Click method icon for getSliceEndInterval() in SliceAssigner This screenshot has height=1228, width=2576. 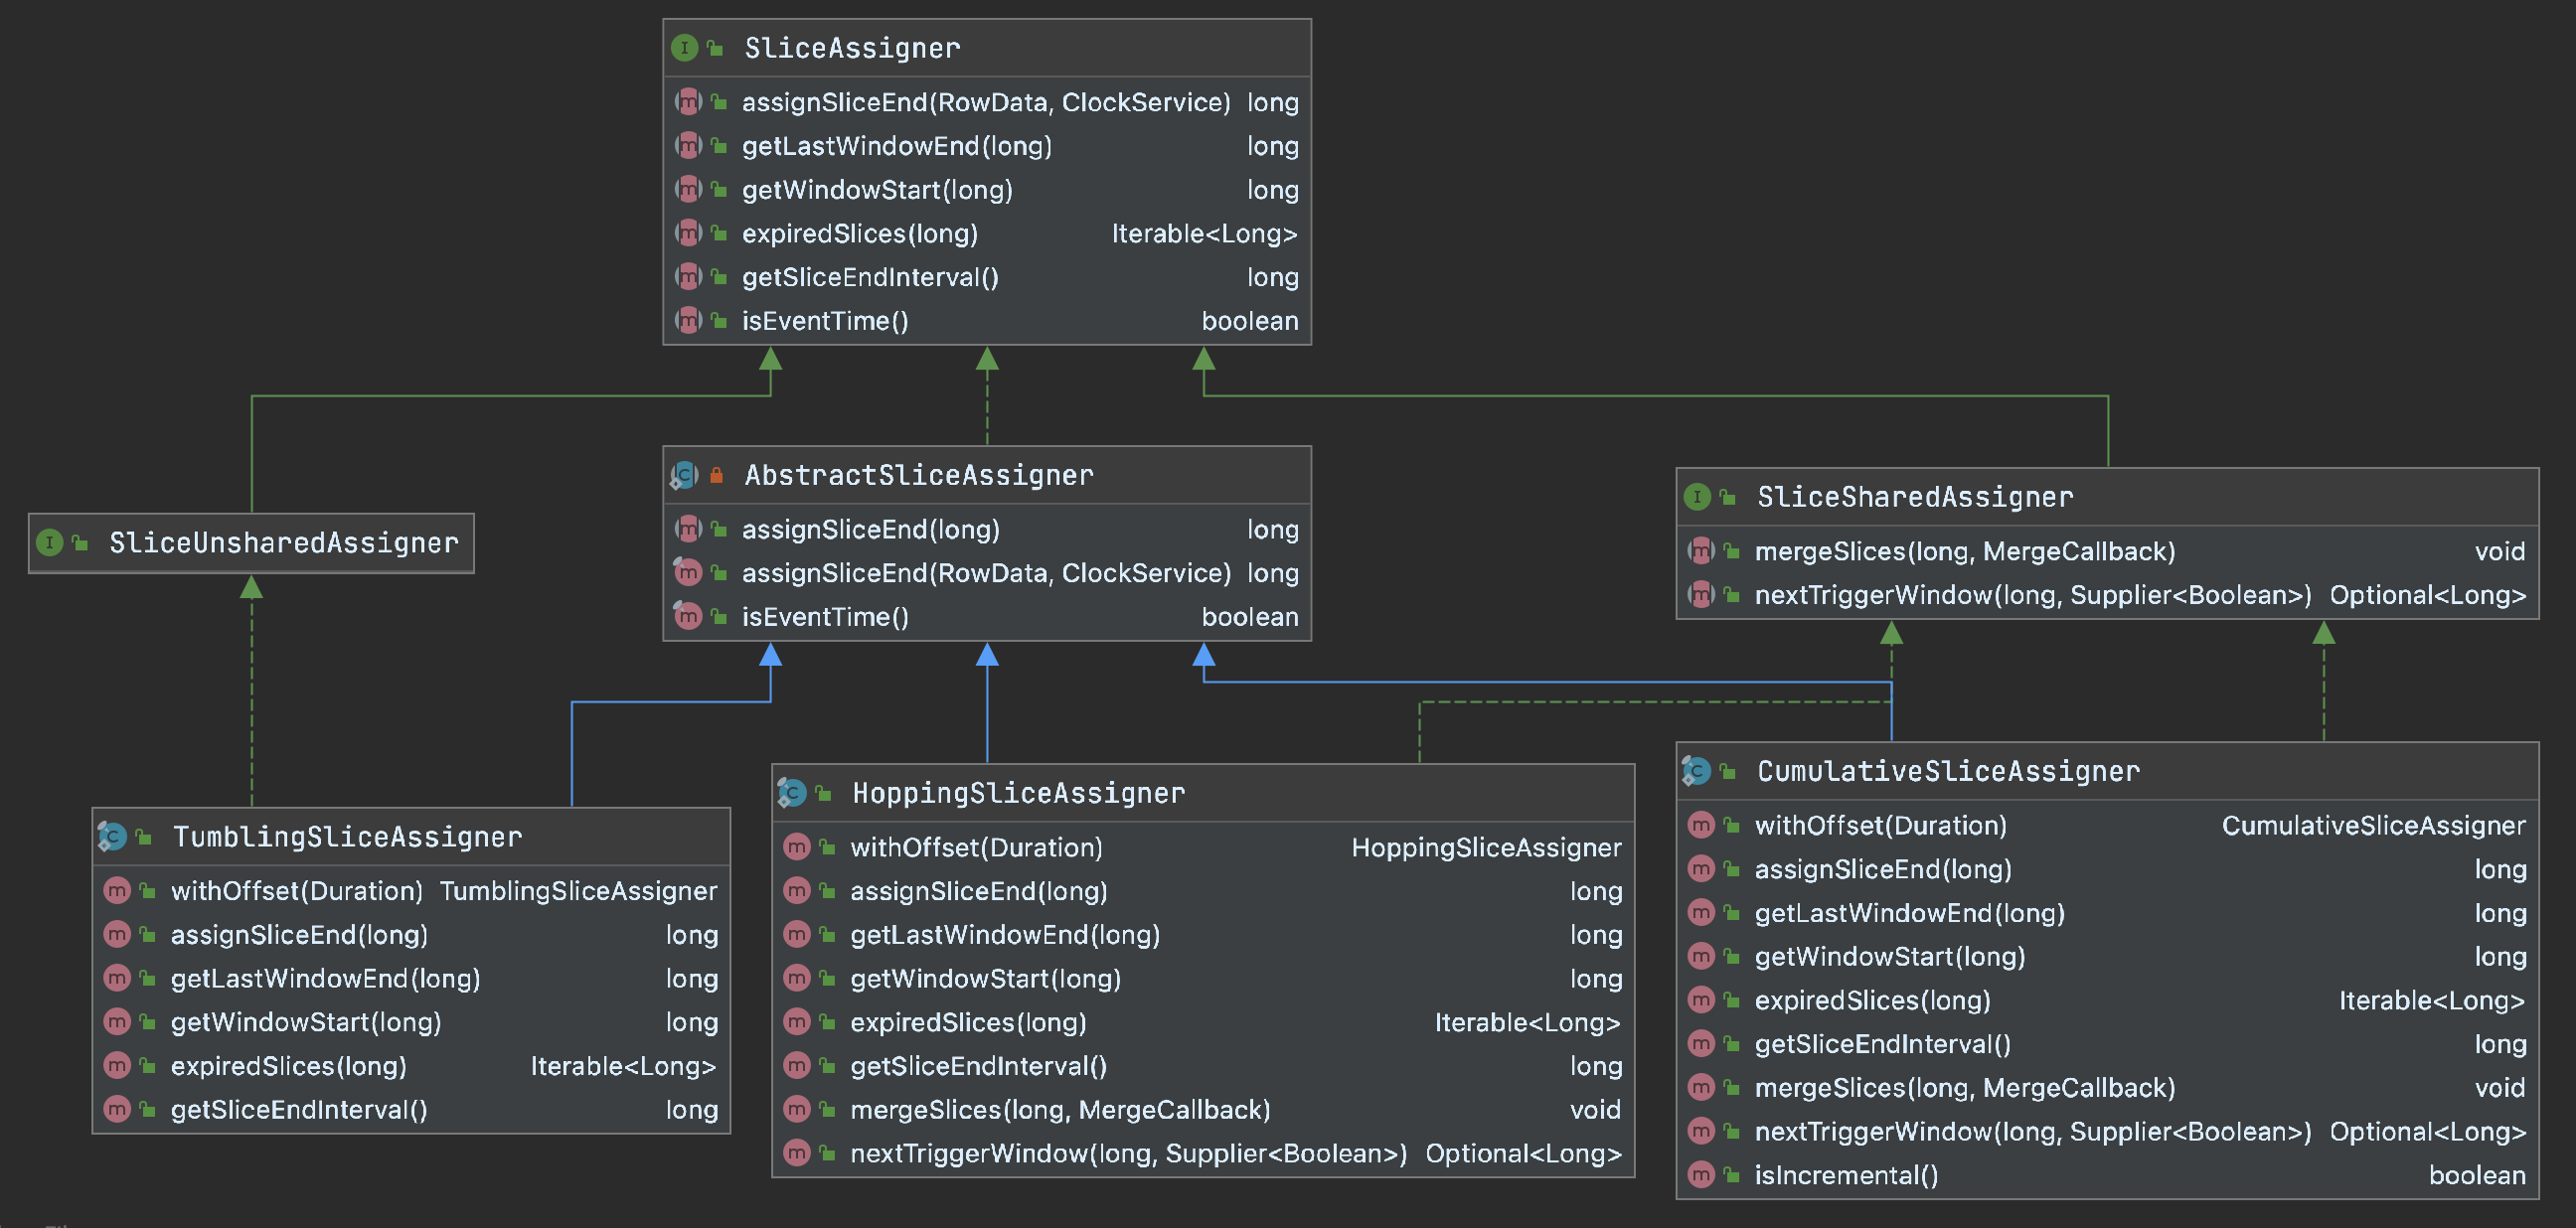click(x=688, y=277)
